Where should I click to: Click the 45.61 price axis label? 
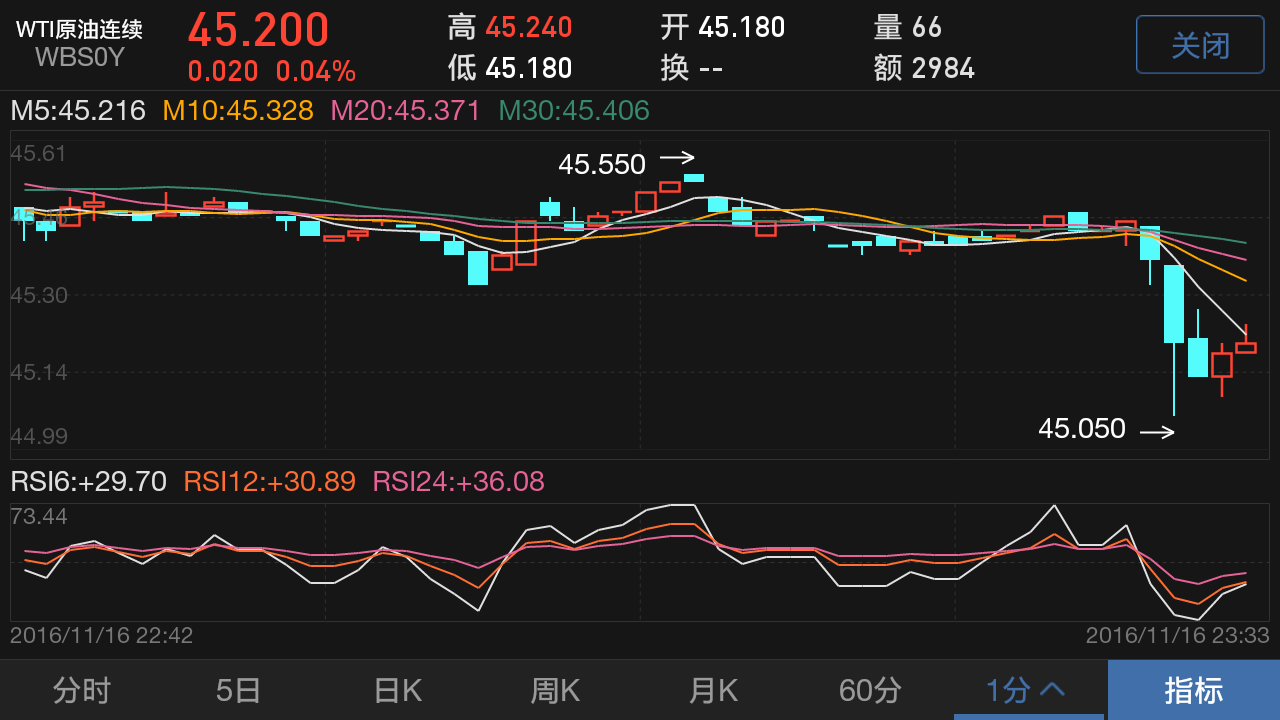(x=39, y=154)
